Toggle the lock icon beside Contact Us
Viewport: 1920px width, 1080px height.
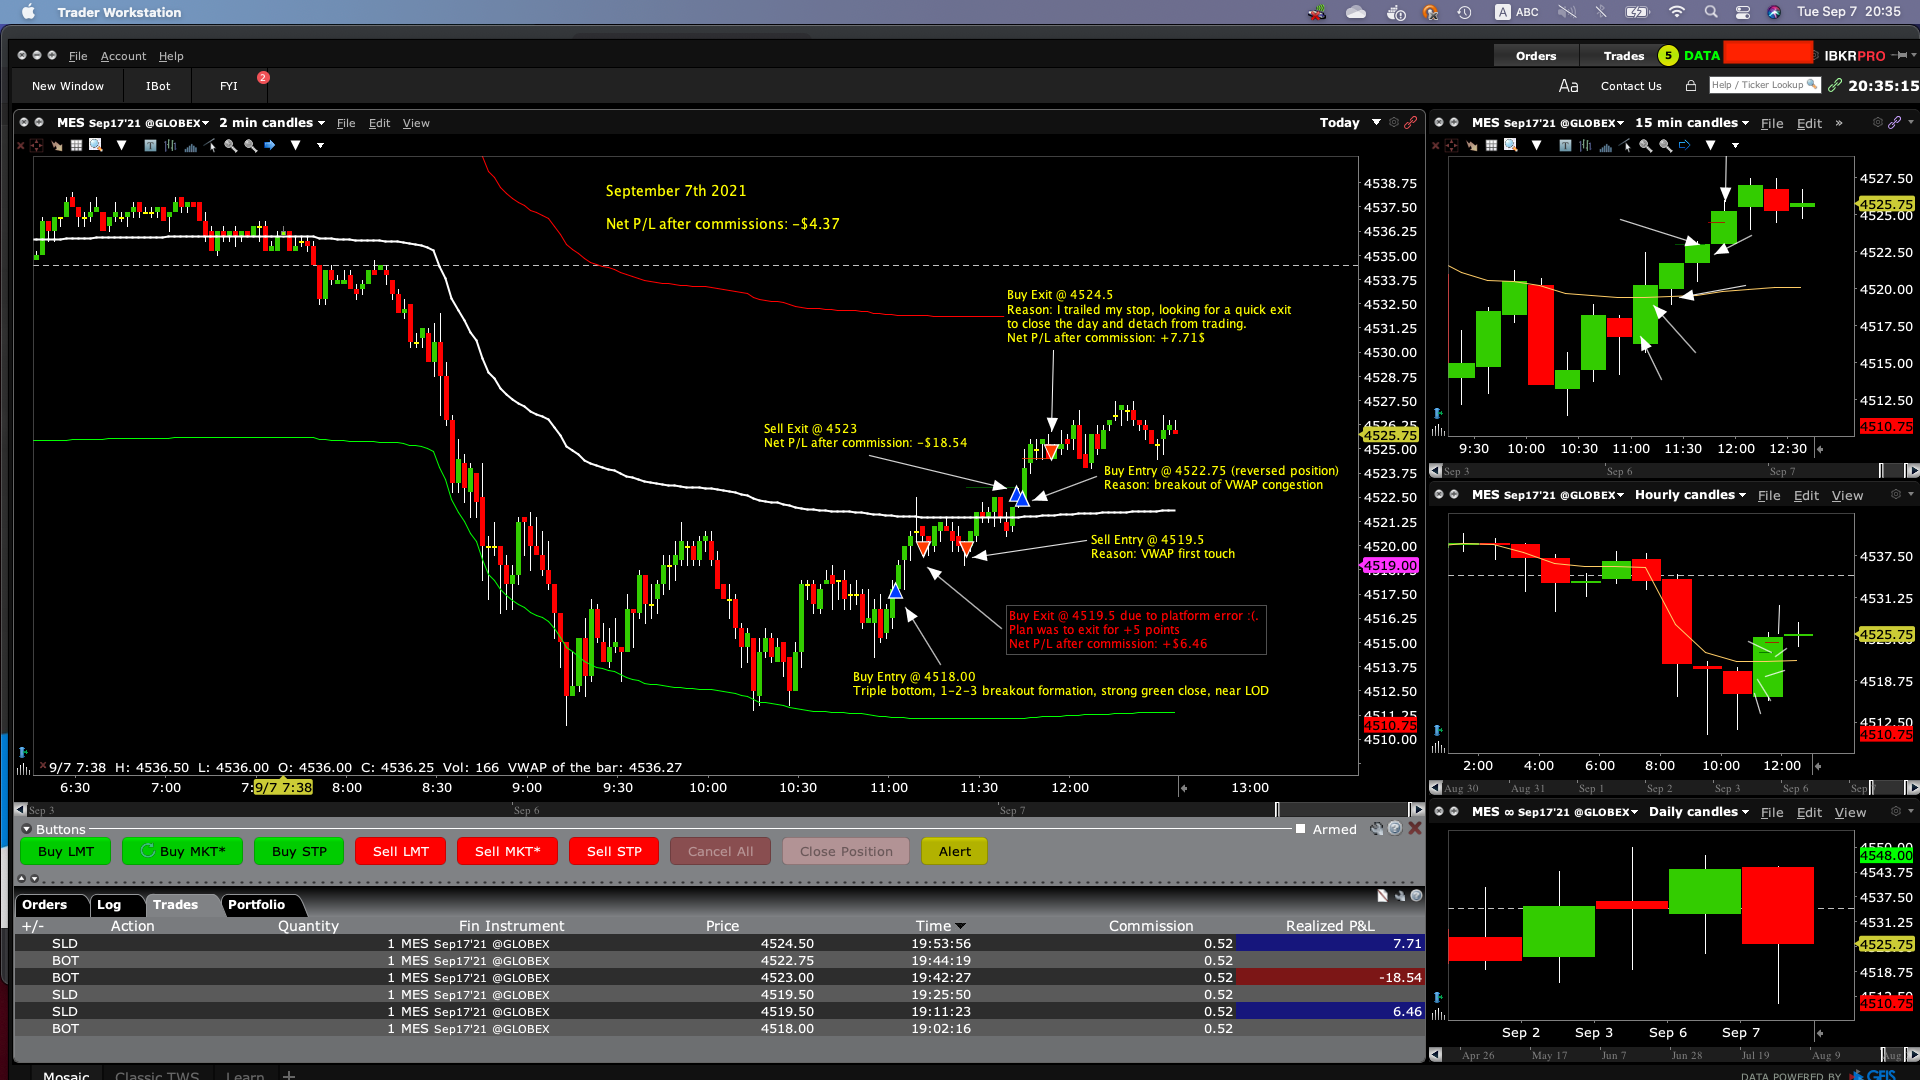click(x=1691, y=86)
